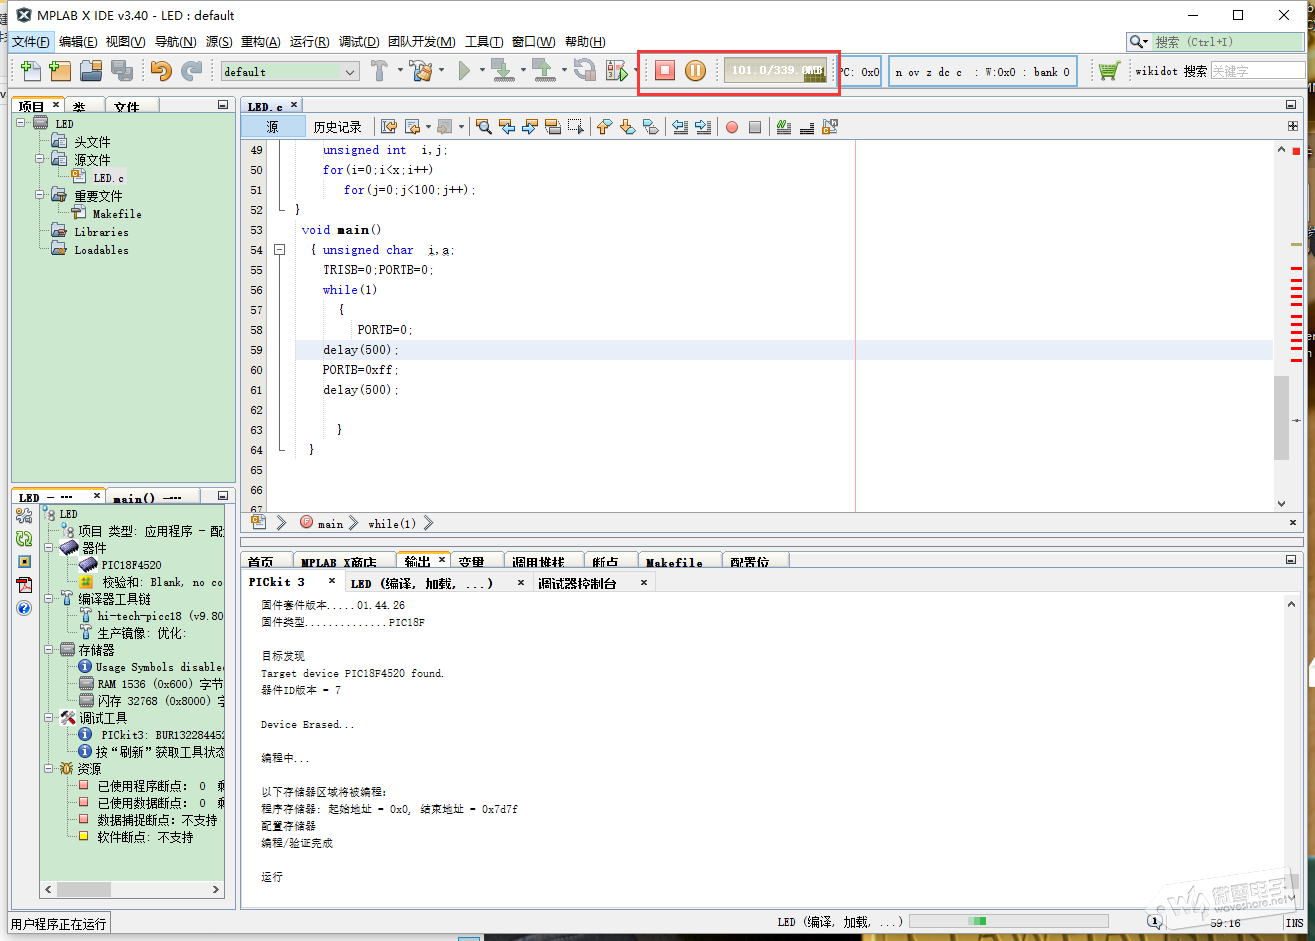1315x941 pixels.
Task: Click the Shift Line Left editor icon
Action: pos(680,127)
